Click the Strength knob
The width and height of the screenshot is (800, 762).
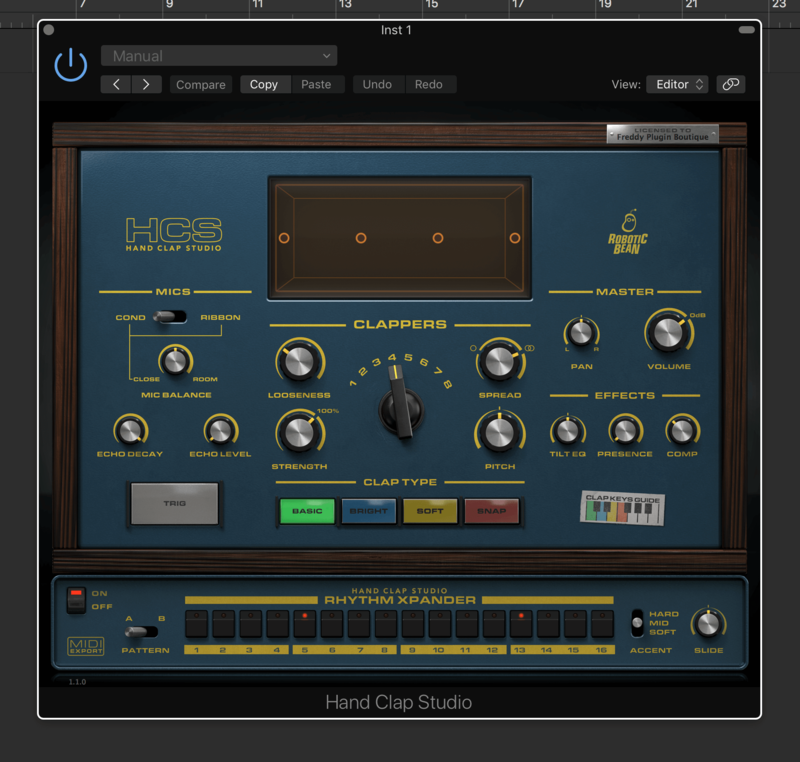point(299,433)
